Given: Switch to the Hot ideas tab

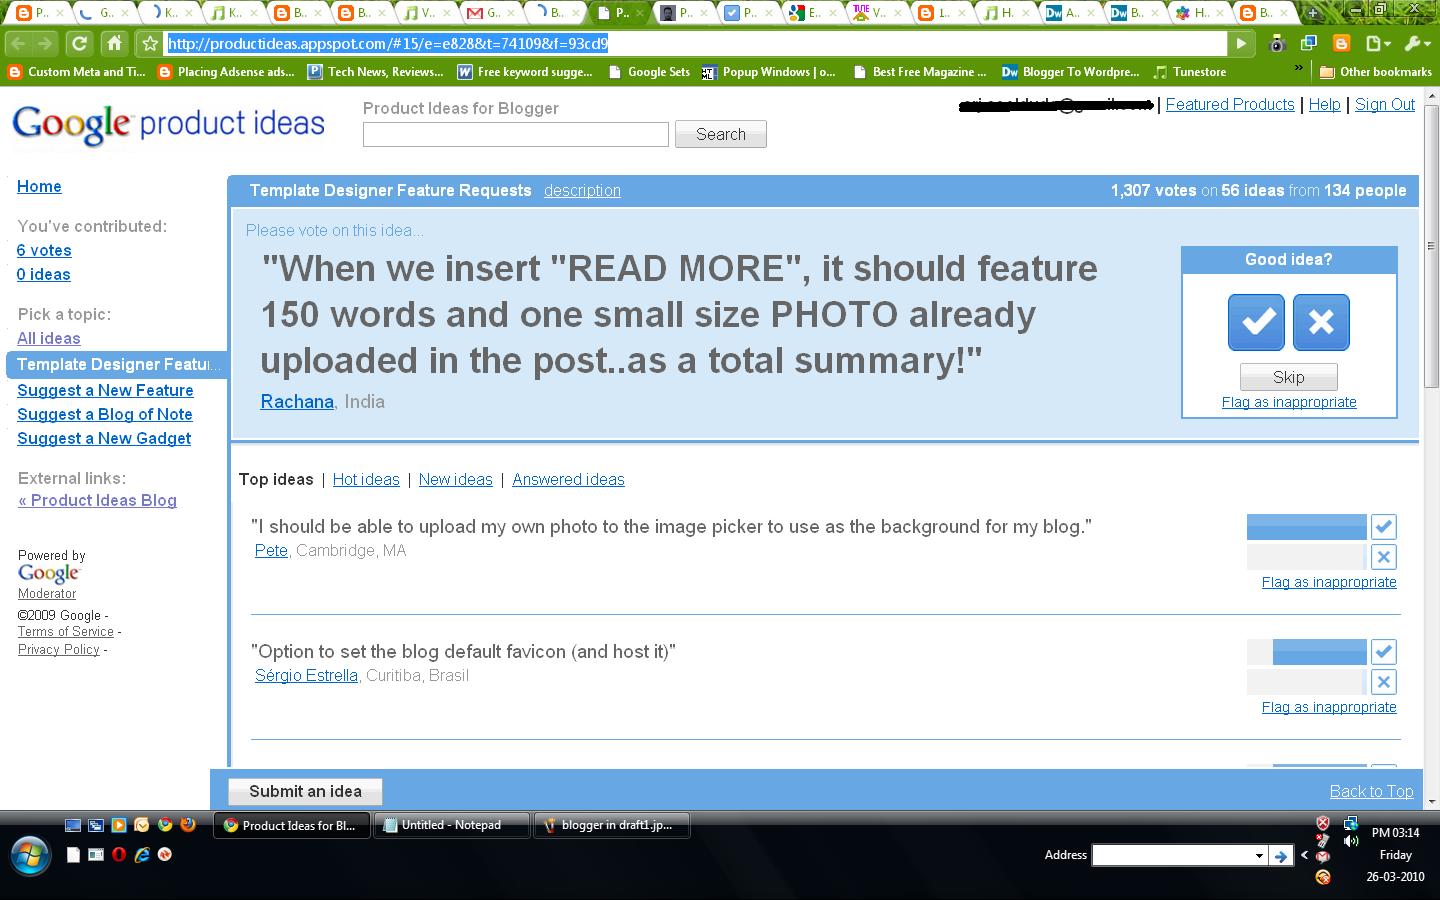Looking at the screenshot, I should click(366, 479).
